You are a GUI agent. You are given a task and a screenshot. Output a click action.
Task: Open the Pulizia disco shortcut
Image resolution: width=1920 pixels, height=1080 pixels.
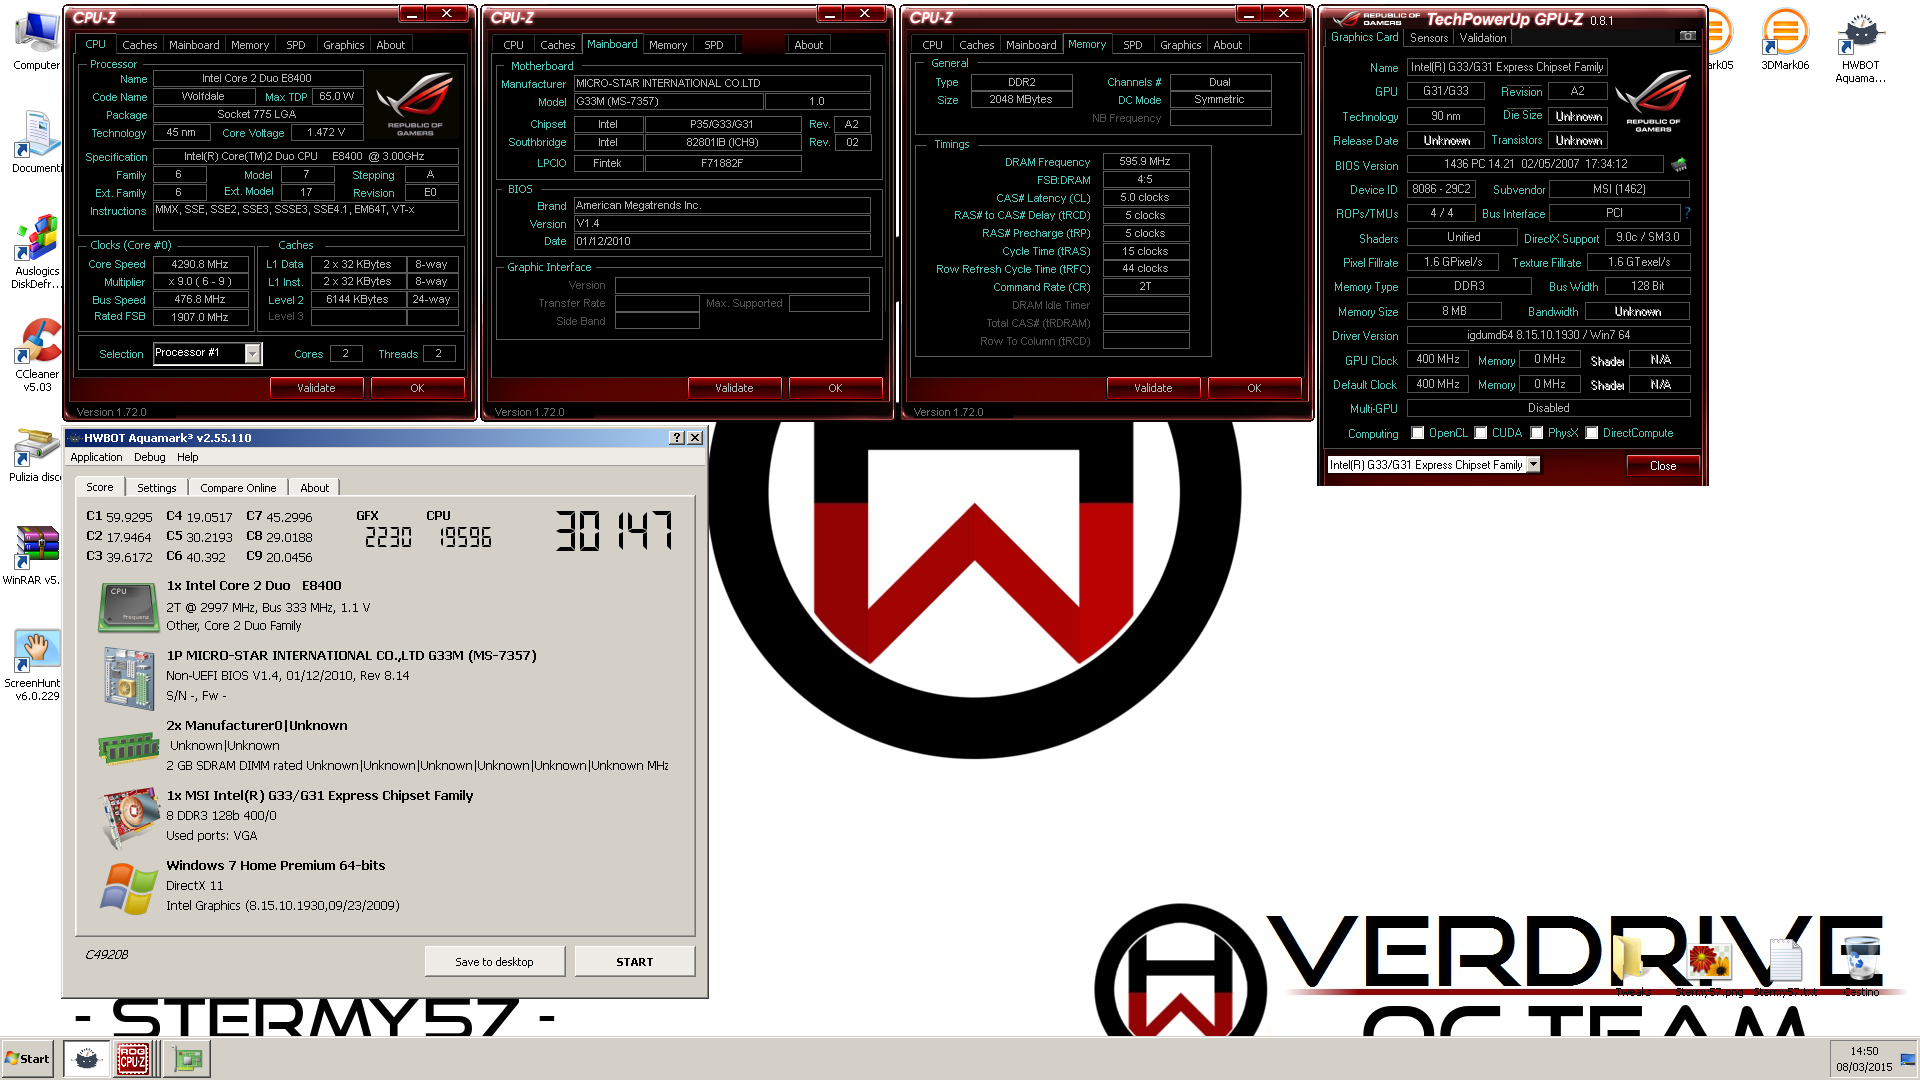point(37,455)
